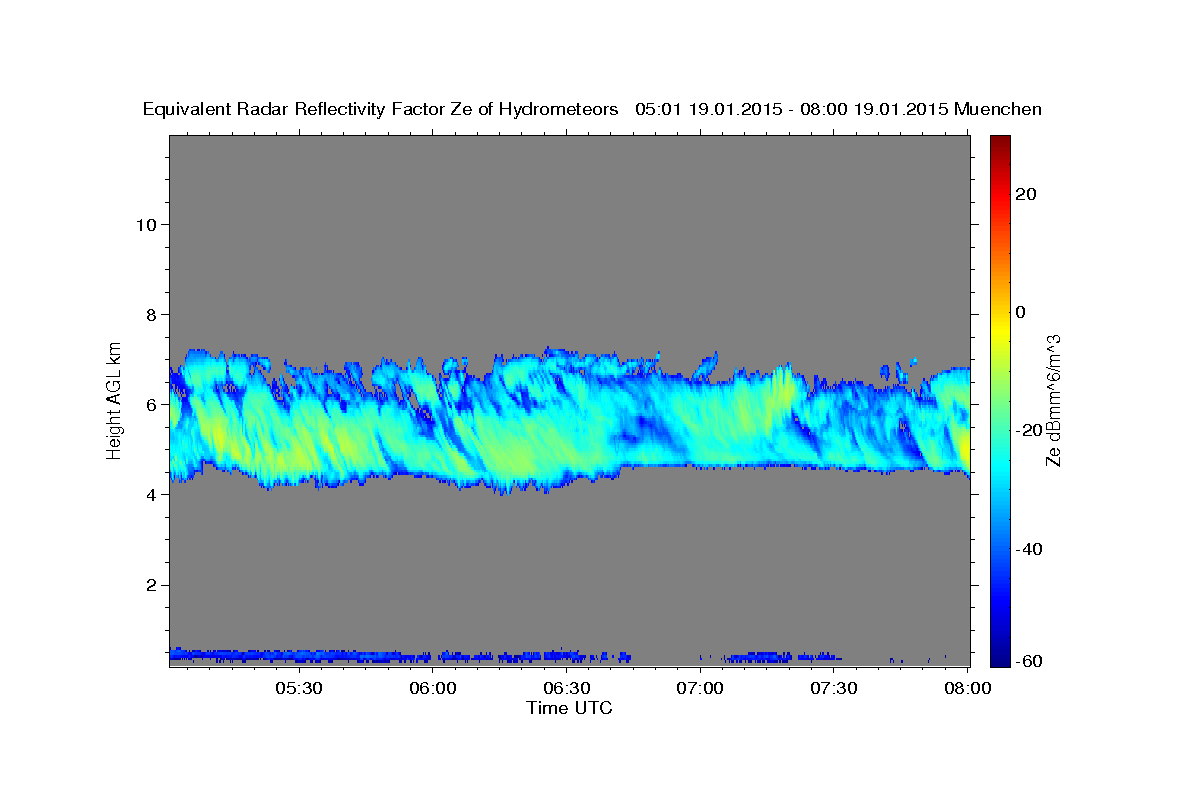The image size is (1200, 800).
Task: Click the 'Time UTC' axis label
Action: coord(569,708)
